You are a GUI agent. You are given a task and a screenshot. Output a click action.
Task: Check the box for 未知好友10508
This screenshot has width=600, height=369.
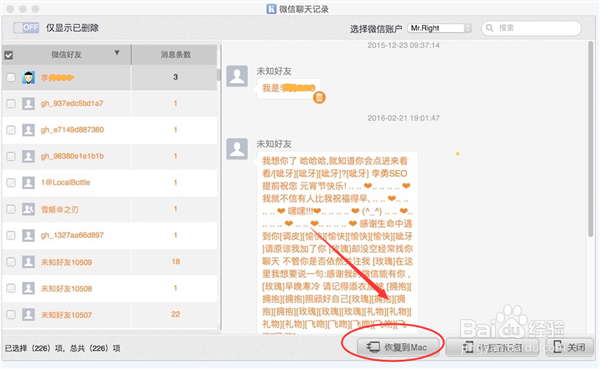11,288
